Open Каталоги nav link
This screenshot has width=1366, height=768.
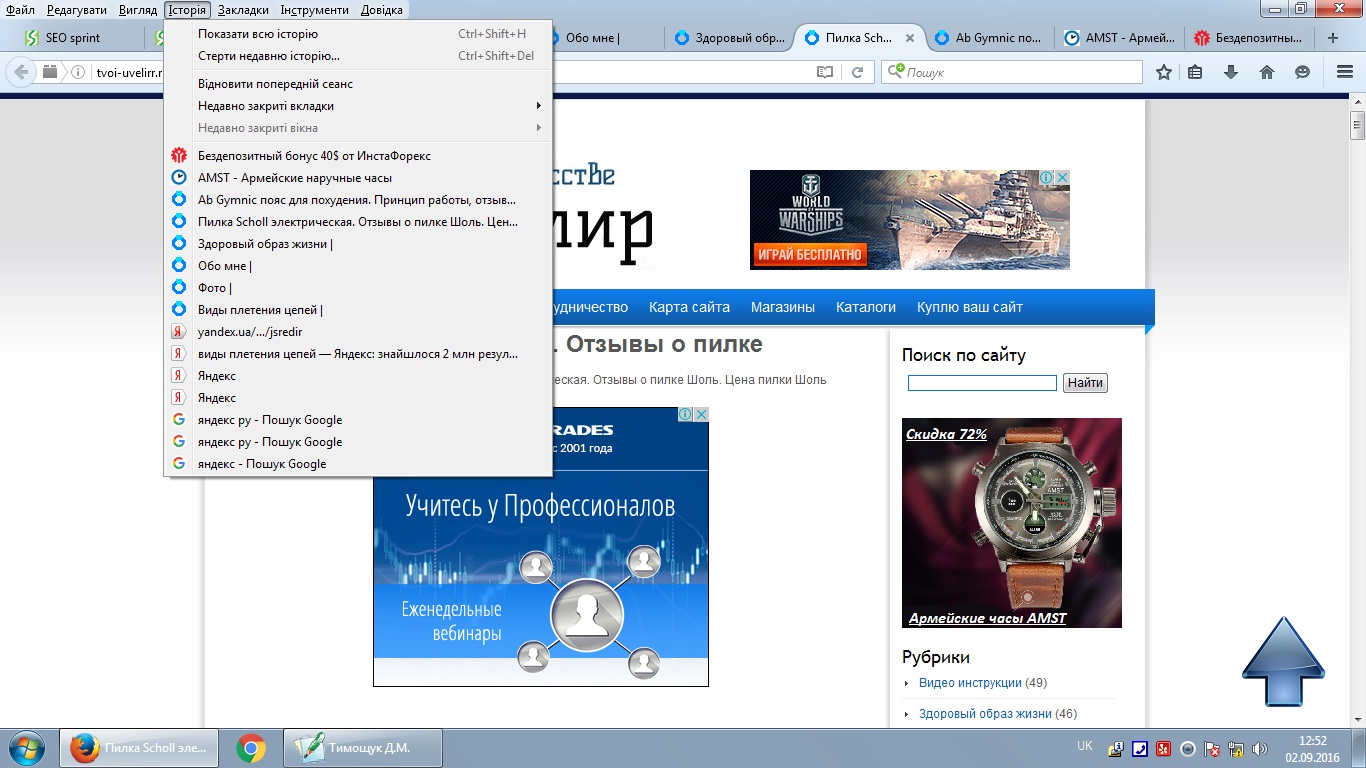coord(866,307)
